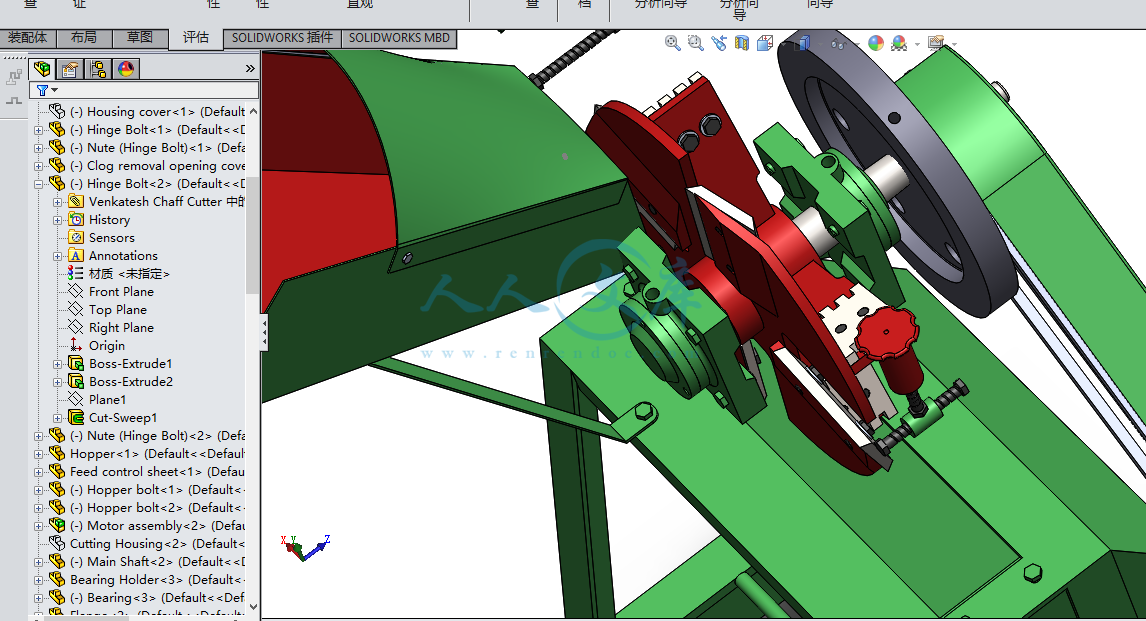Open the View Orientation cube icon
Screen dimensions: 1146x621
click(x=765, y=43)
